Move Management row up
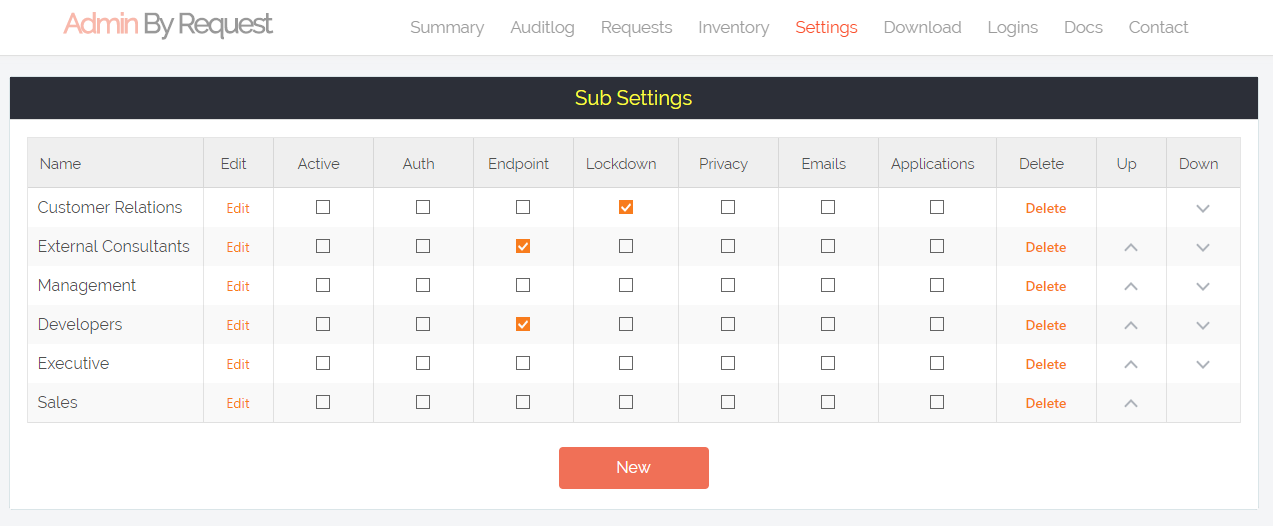This screenshot has width=1273, height=526. 1131,286
